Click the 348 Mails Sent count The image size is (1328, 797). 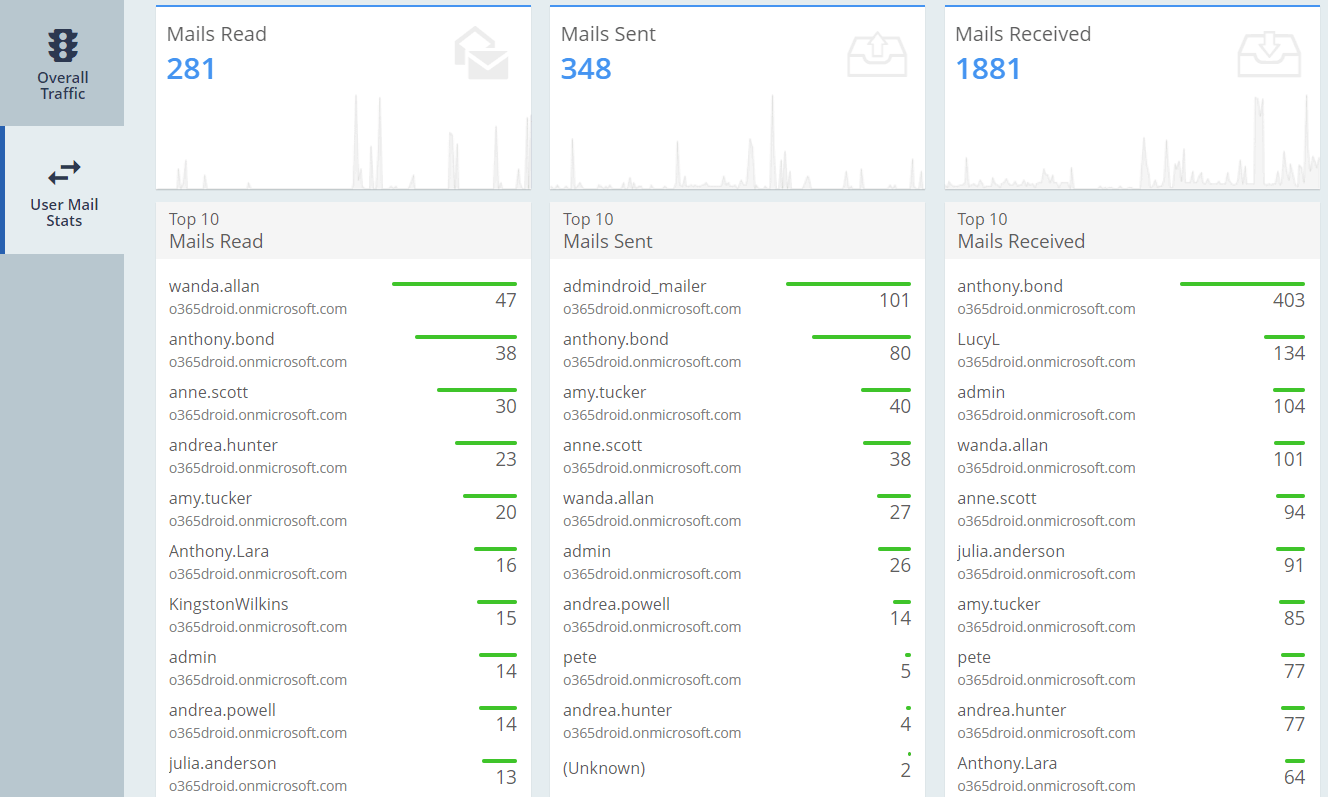click(x=586, y=69)
